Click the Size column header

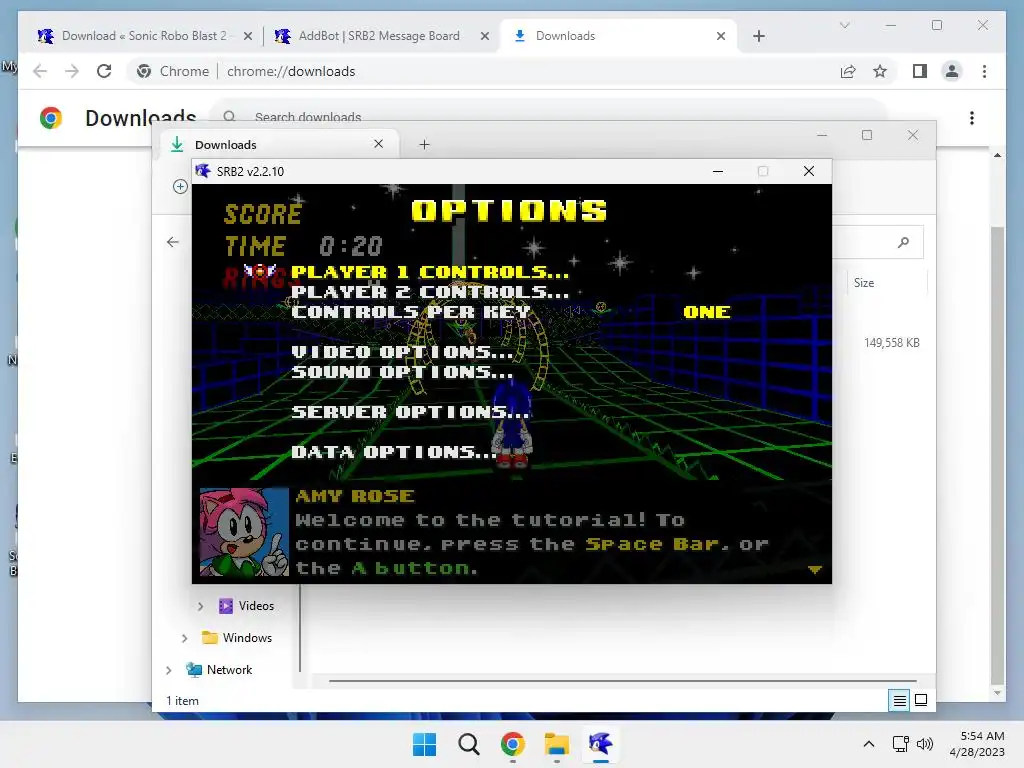click(864, 283)
